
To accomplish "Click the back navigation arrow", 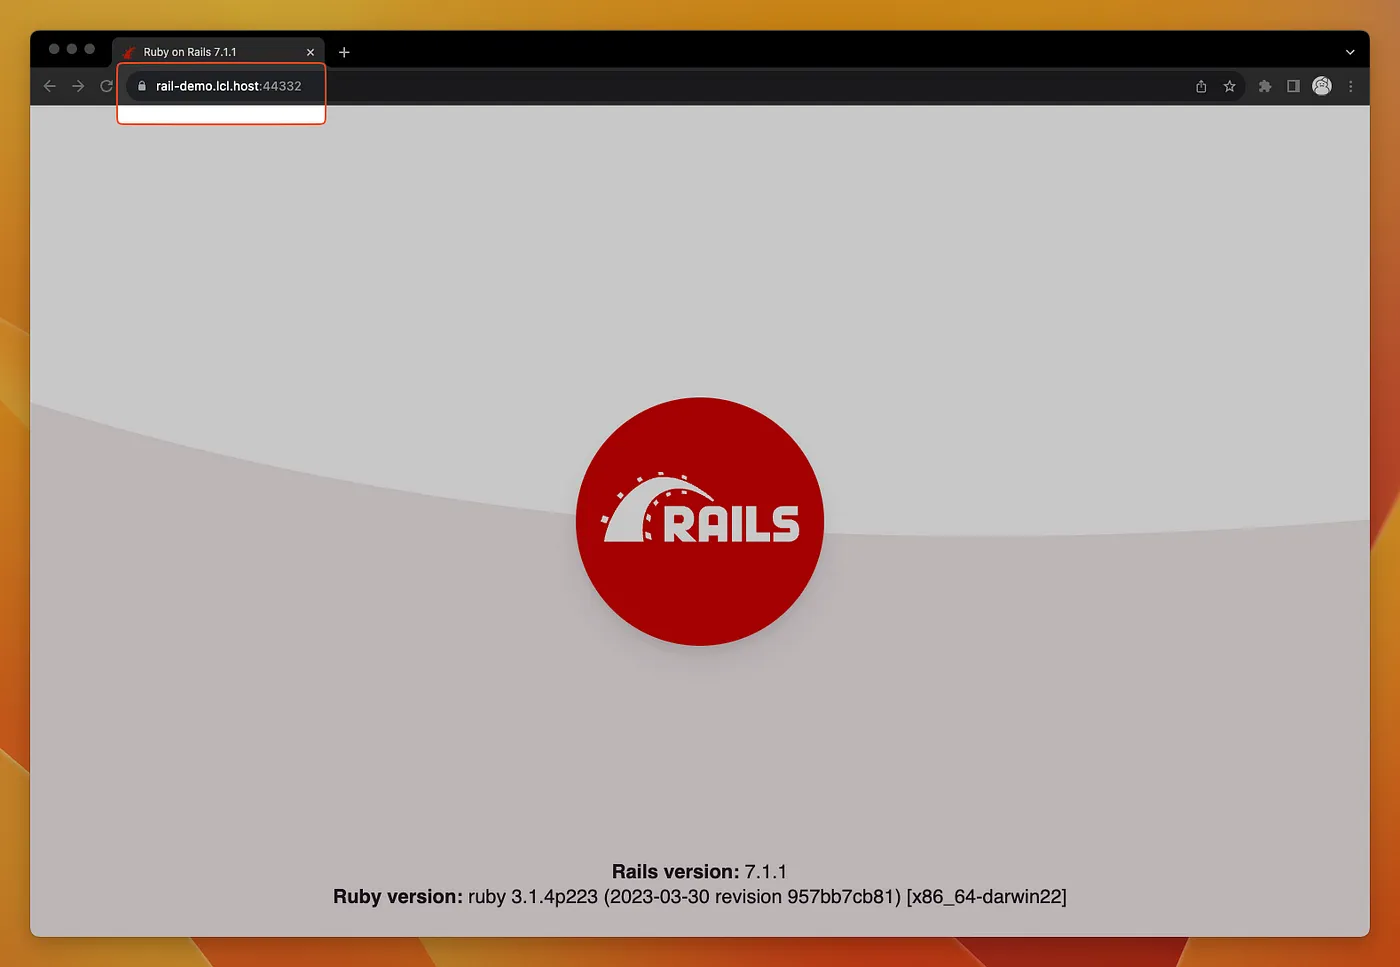I will pyautogui.click(x=49, y=86).
